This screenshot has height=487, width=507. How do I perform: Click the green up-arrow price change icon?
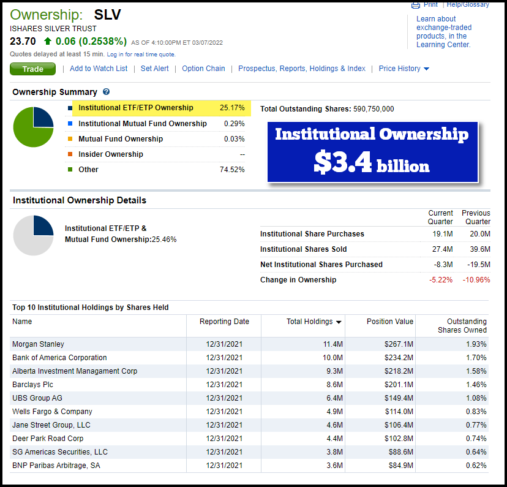47,41
